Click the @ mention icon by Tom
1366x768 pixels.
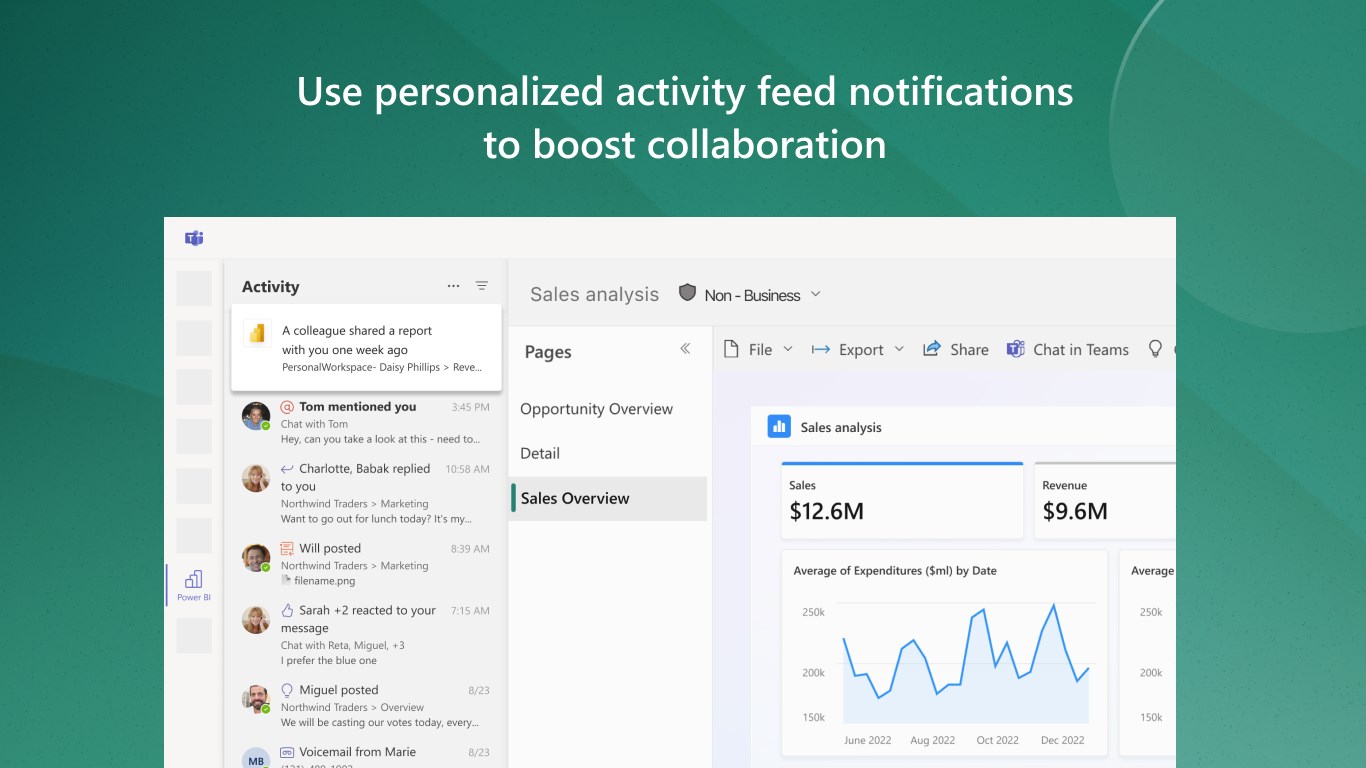(287, 407)
